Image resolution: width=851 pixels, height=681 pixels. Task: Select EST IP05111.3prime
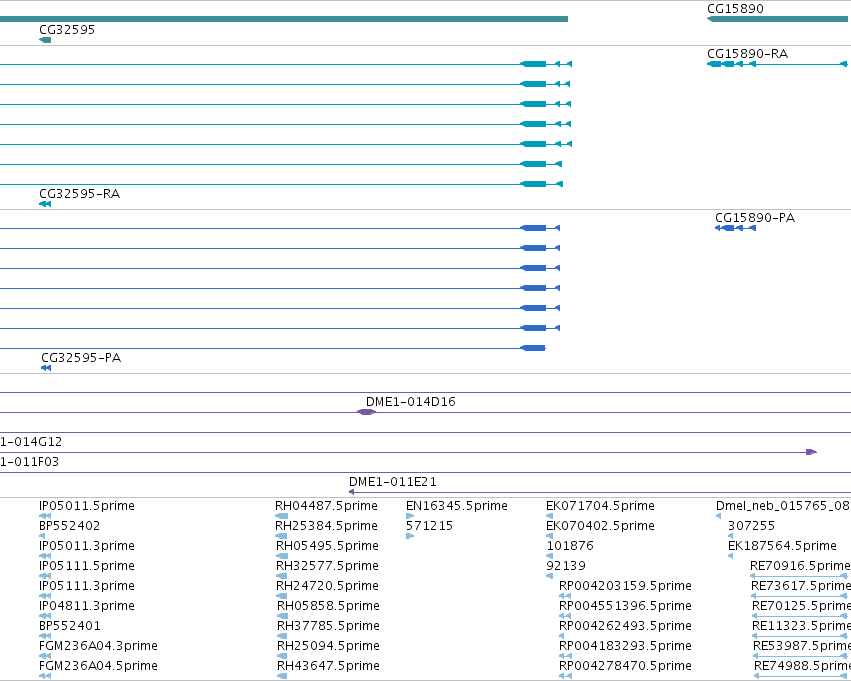click(x=87, y=586)
